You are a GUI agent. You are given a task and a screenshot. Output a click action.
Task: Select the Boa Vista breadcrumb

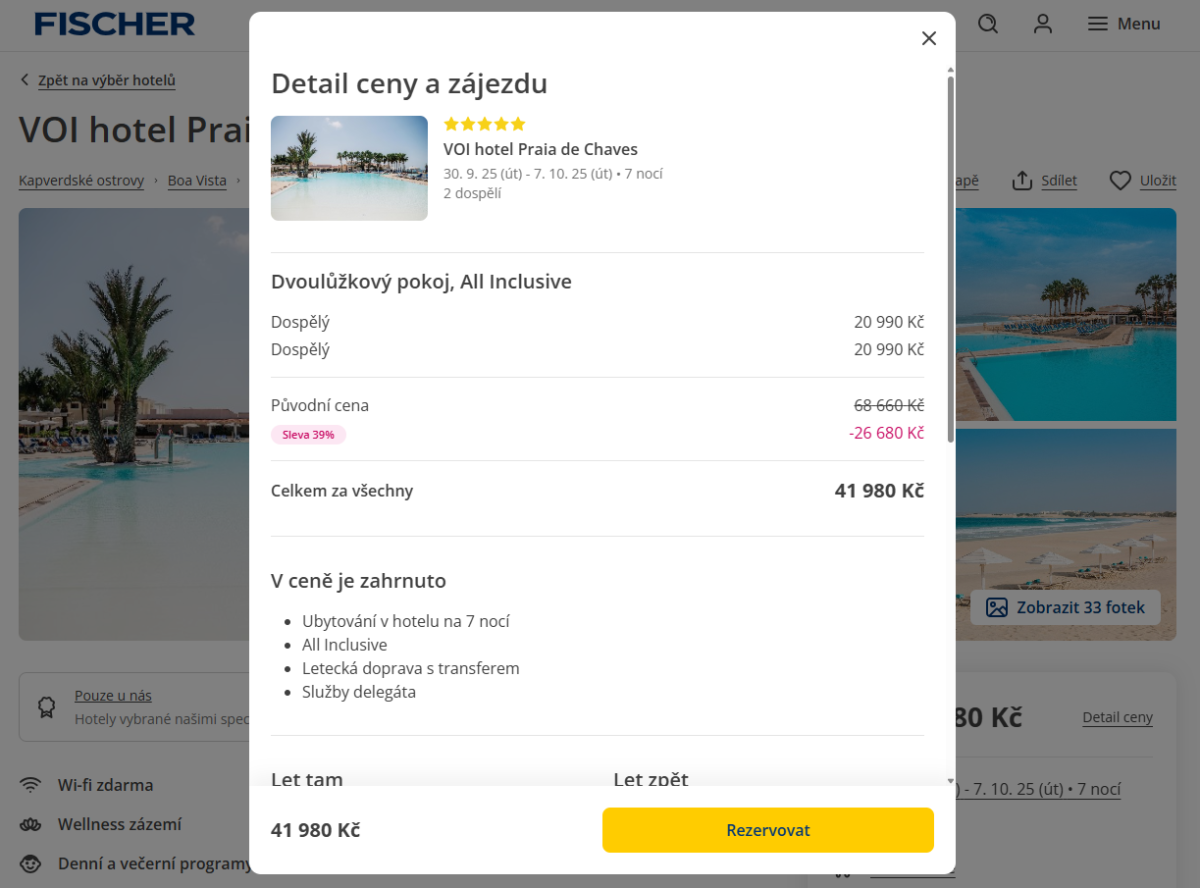[x=197, y=181]
